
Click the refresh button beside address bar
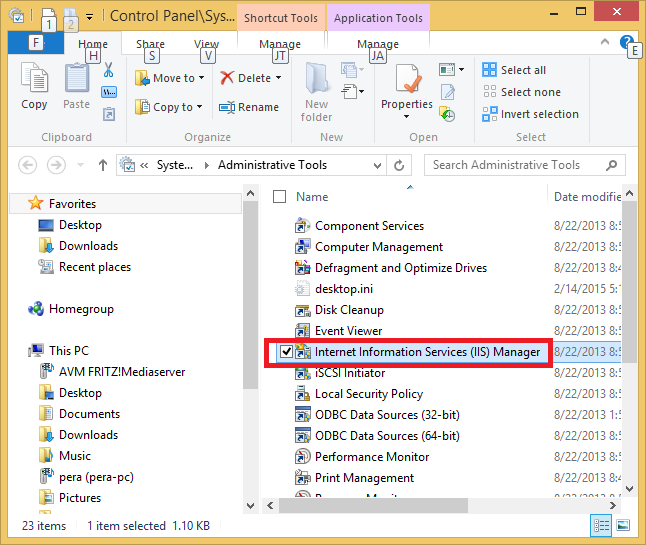(x=399, y=166)
